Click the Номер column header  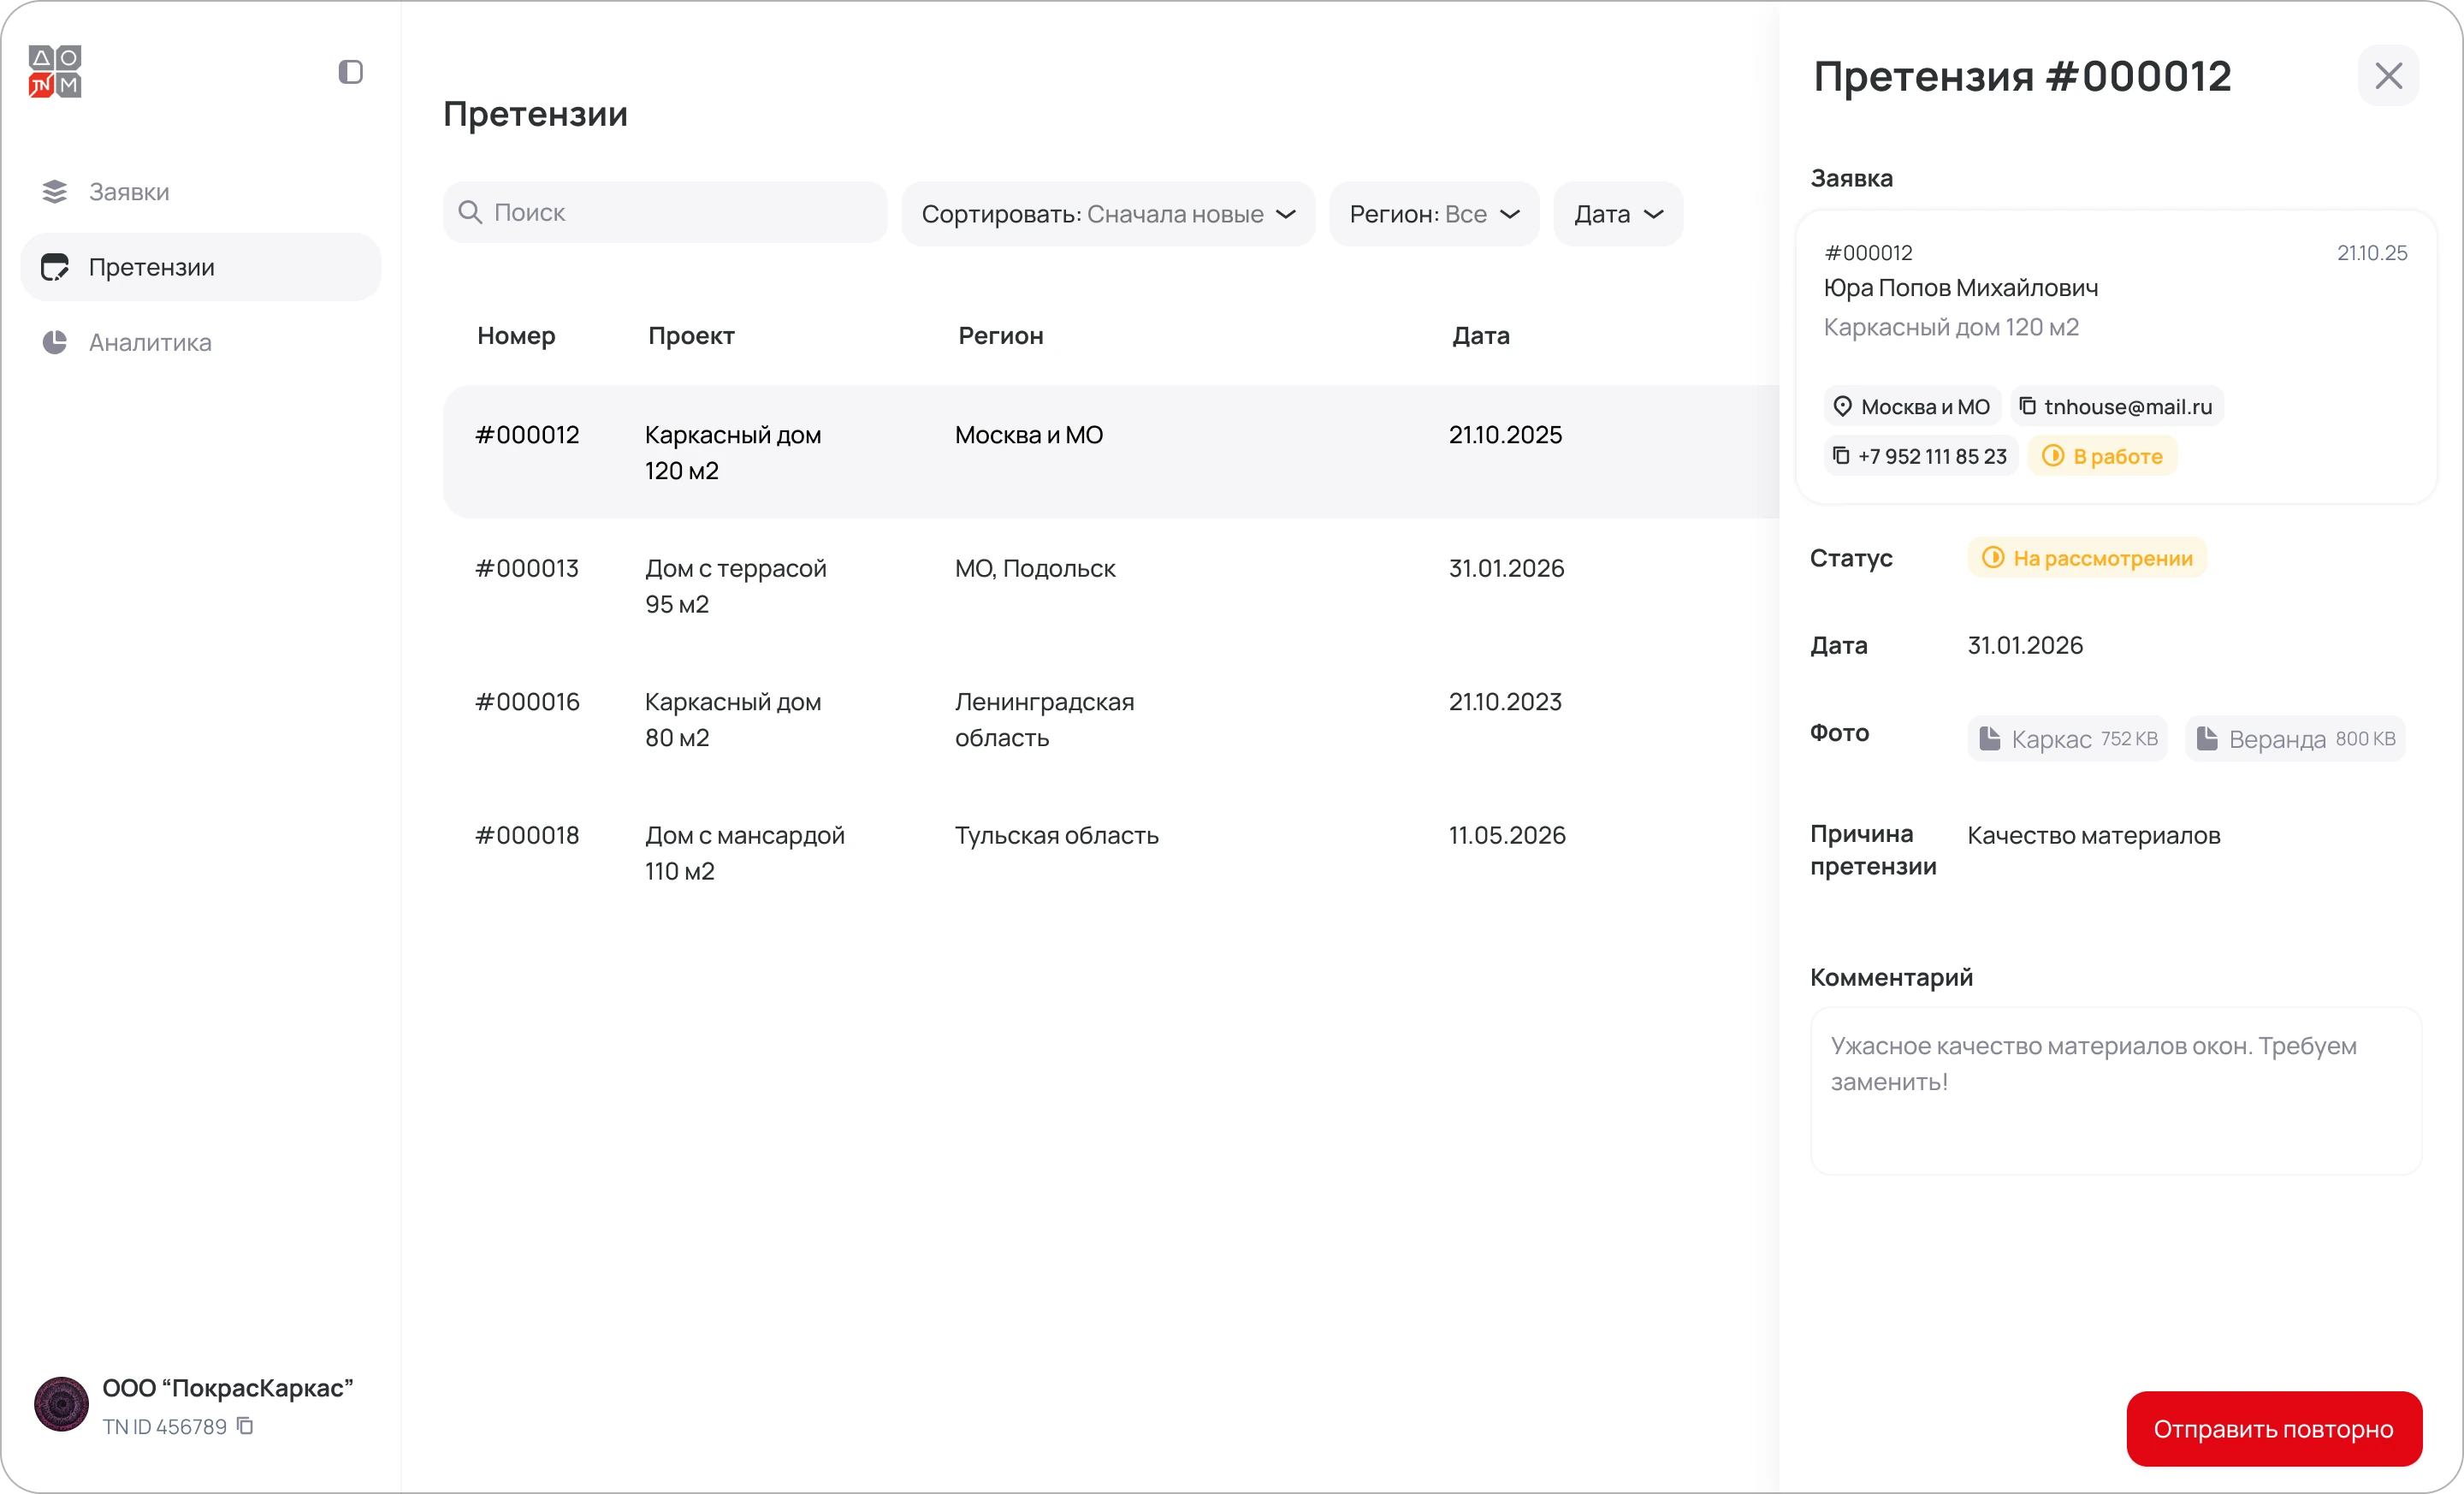click(x=516, y=335)
